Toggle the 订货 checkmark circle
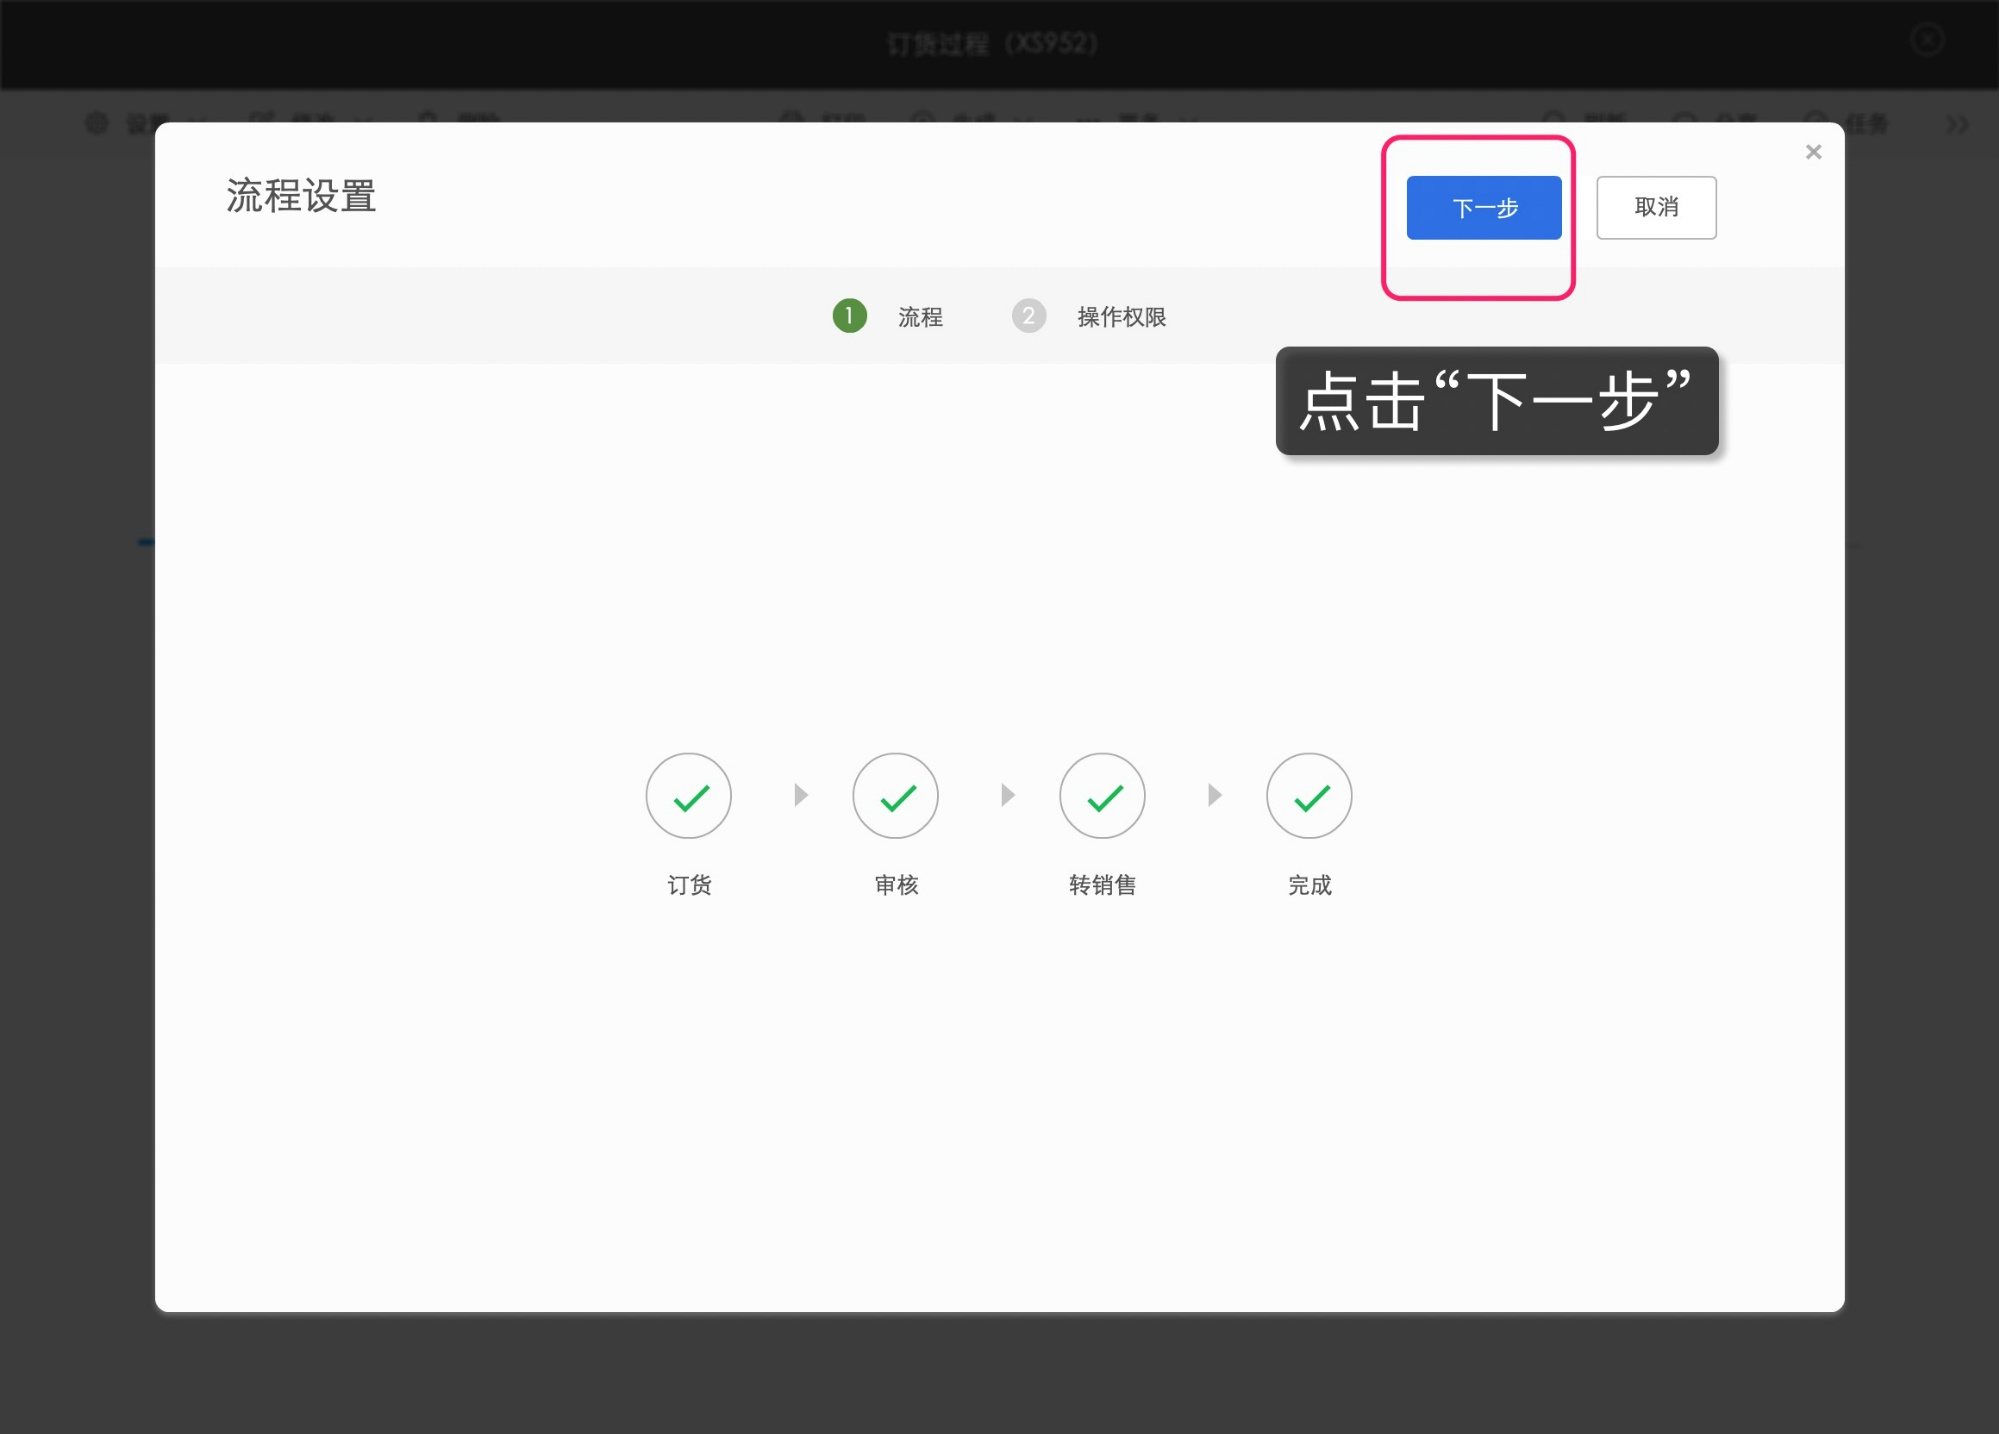Viewport: 1999px width, 1434px height. click(689, 796)
